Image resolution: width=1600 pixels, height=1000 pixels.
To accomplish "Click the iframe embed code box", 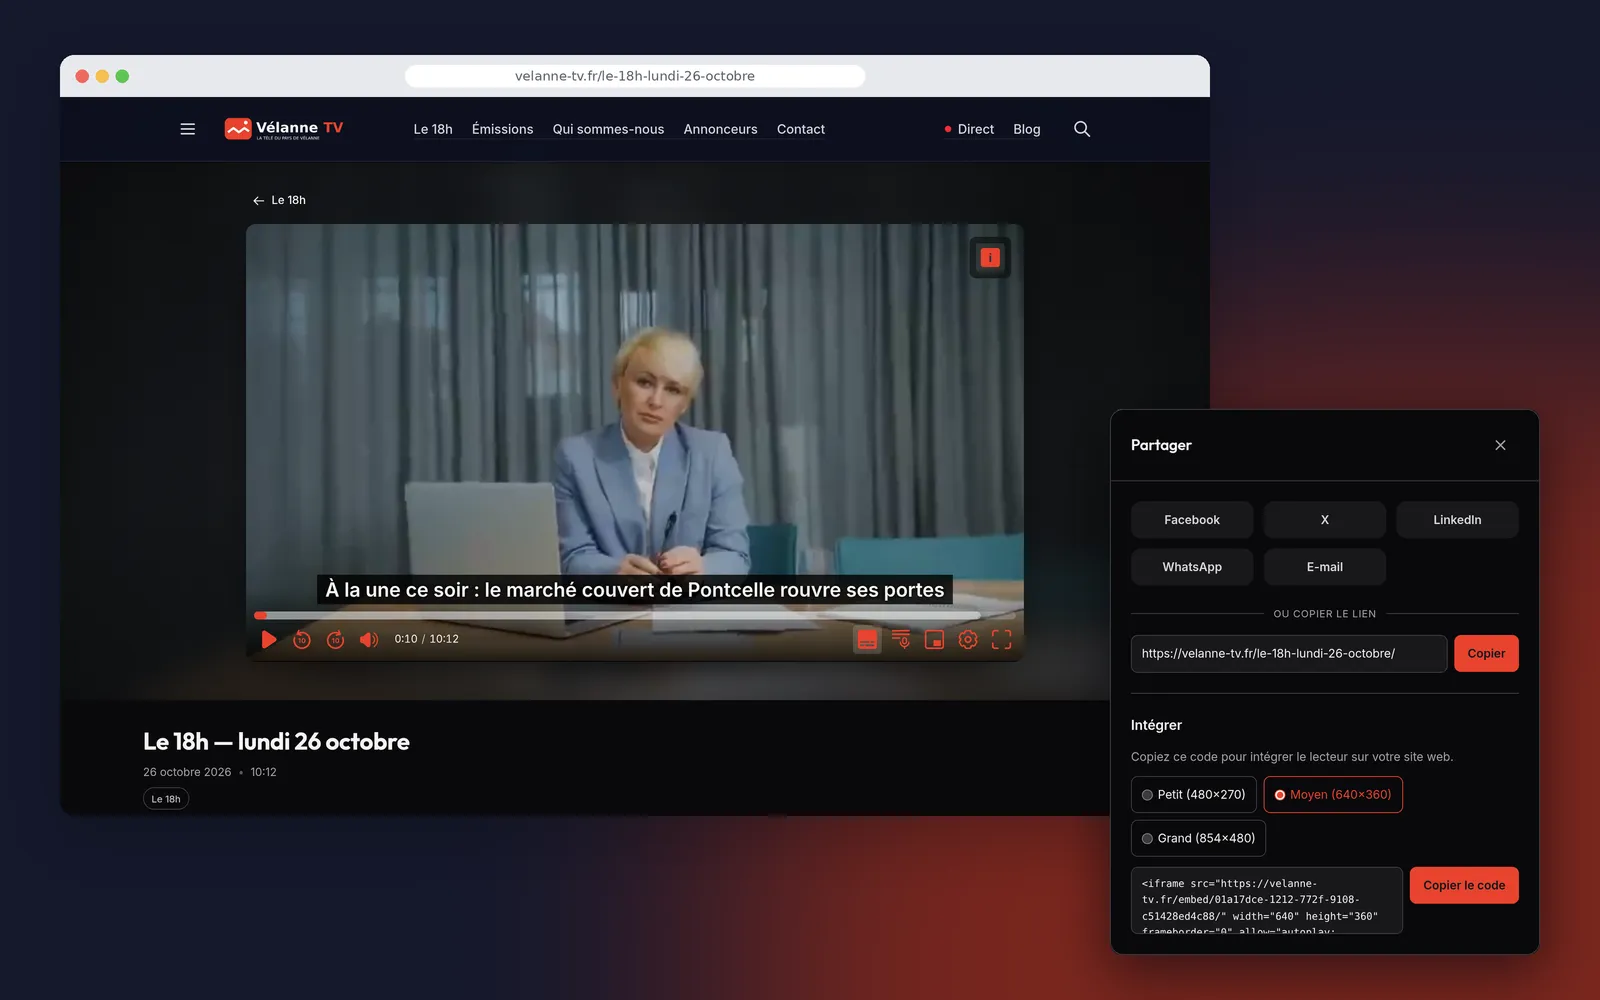I will tap(1267, 901).
